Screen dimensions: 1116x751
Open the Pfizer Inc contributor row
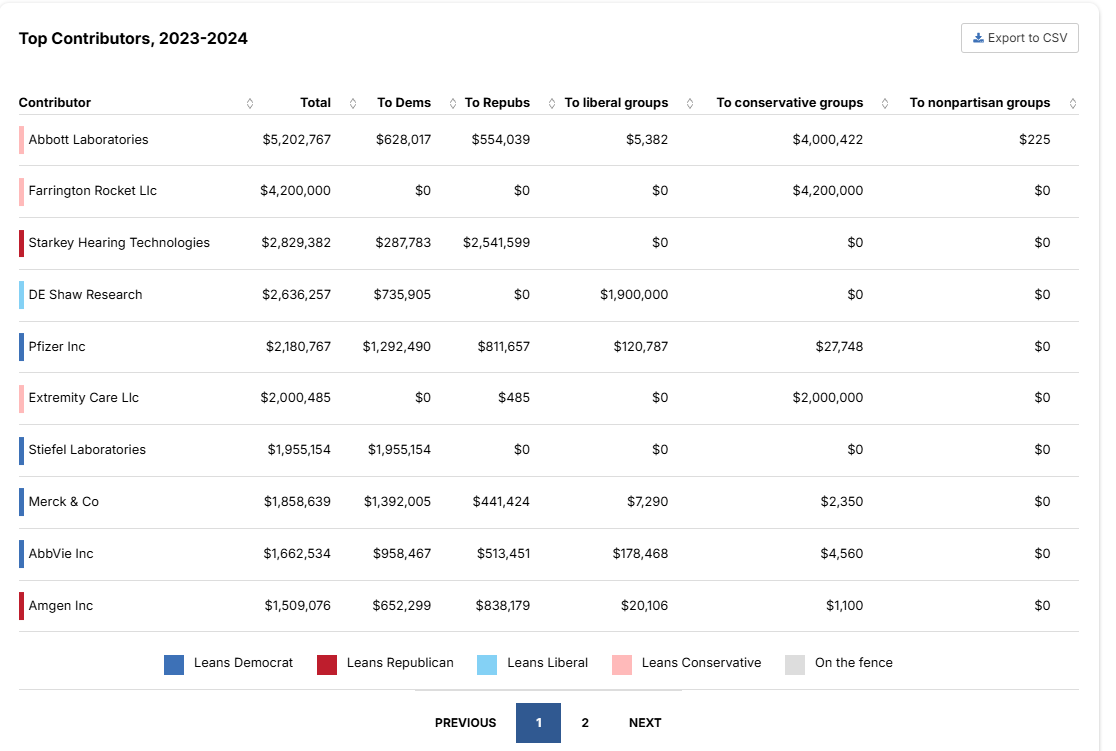pyautogui.click(x=57, y=347)
